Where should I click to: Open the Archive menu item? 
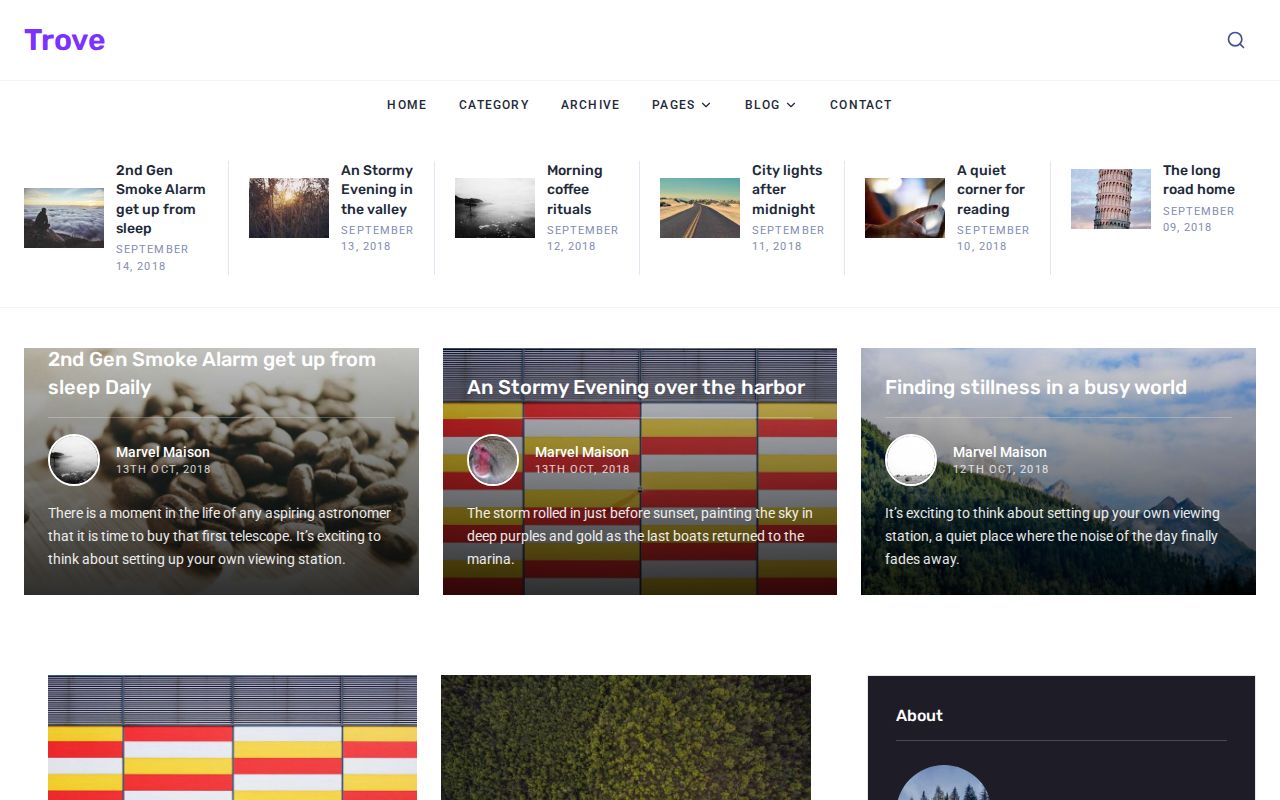tap(590, 105)
